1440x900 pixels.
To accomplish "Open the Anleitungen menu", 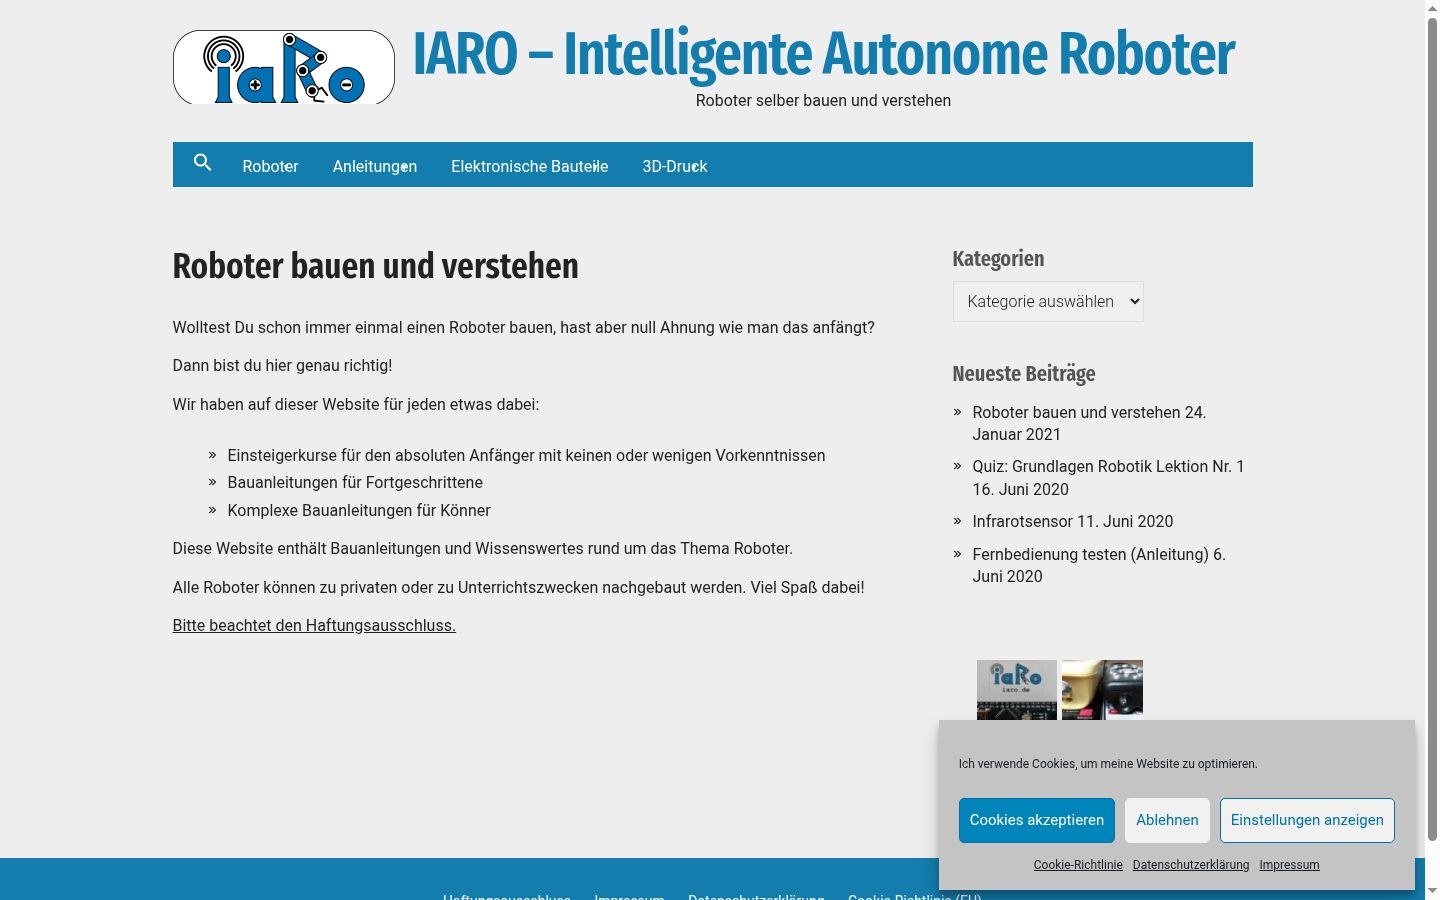I will pos(375,166).
